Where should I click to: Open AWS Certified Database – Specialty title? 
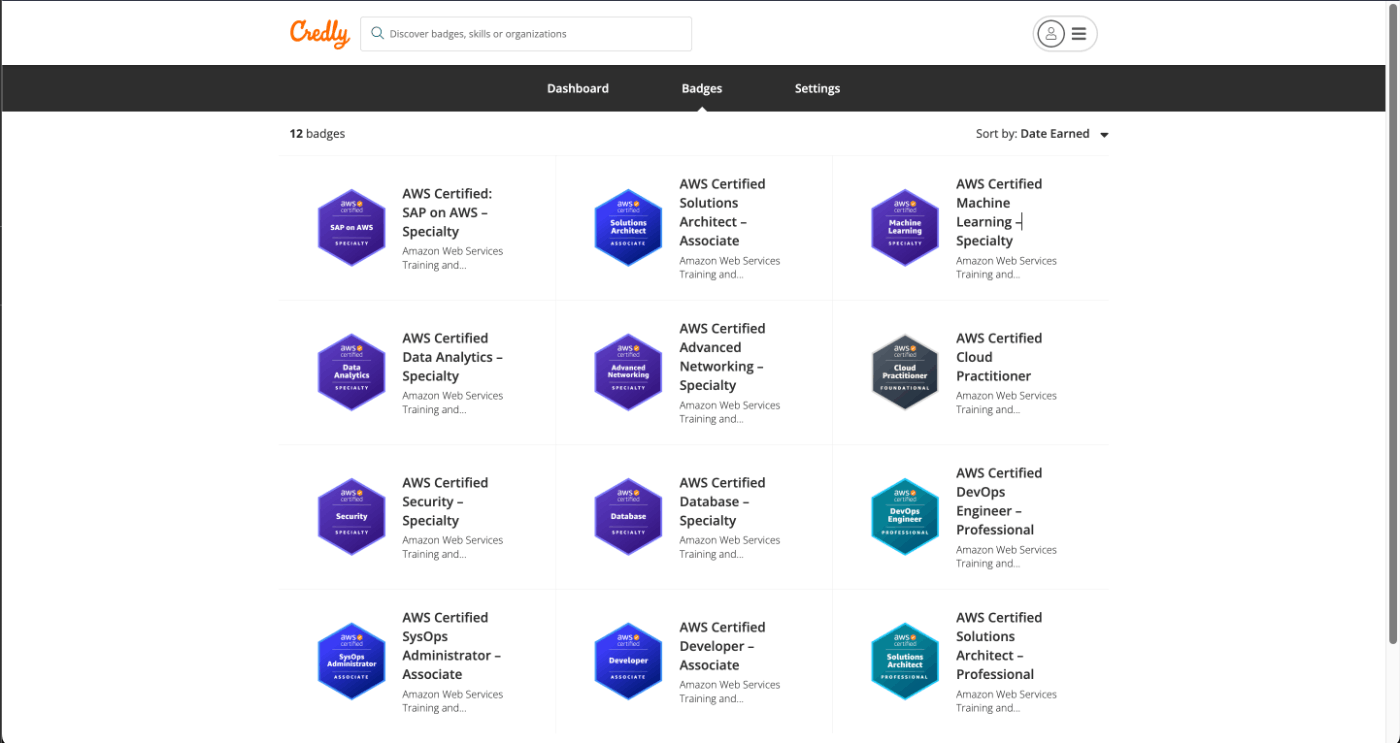[722, 502]
